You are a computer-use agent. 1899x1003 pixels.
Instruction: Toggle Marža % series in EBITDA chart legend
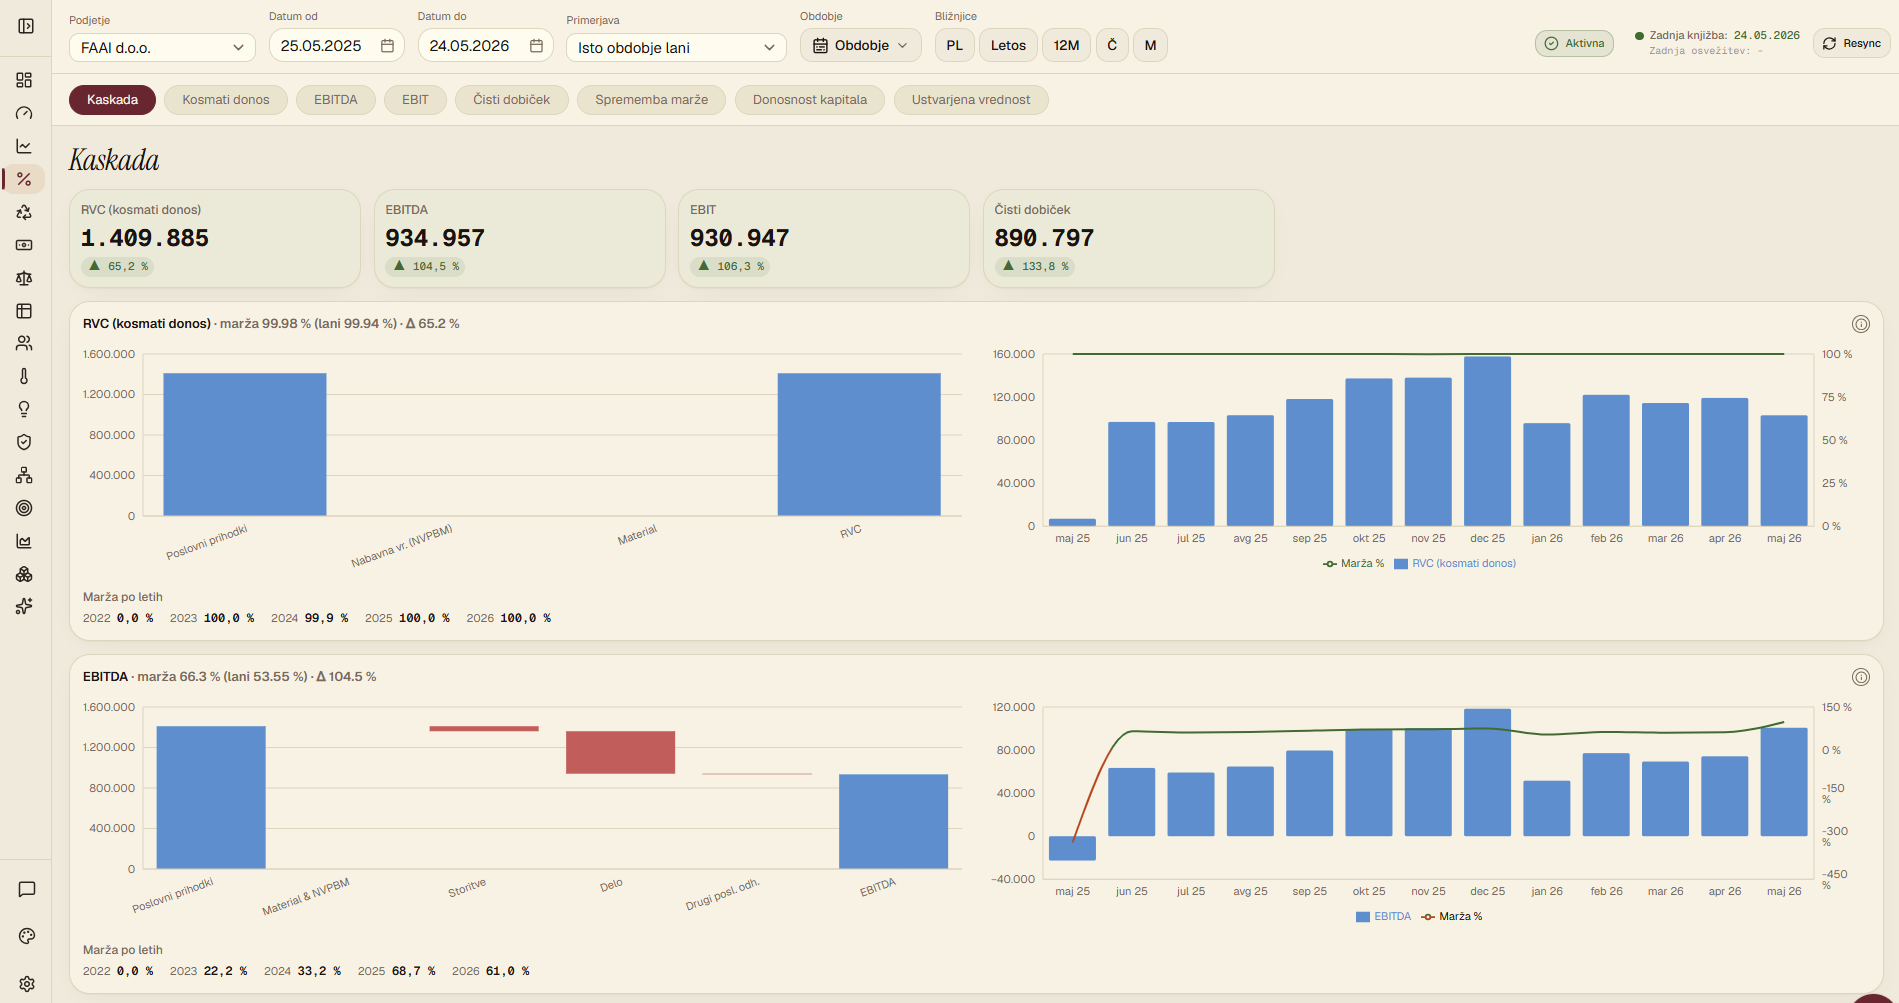[1452, 917]
